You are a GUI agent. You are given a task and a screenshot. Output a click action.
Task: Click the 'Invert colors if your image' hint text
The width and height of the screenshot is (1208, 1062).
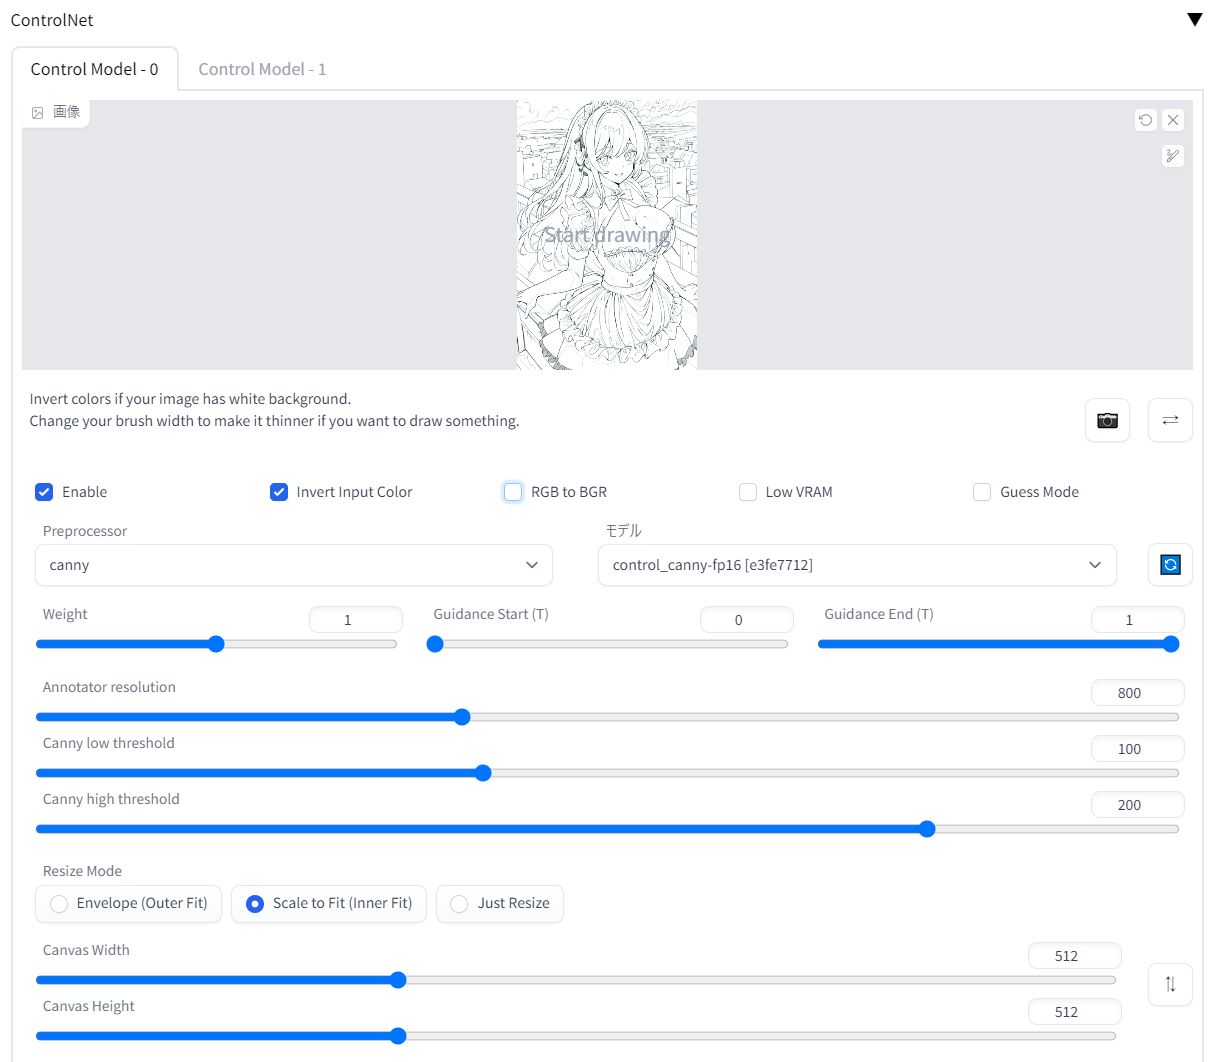click(190, 399)
